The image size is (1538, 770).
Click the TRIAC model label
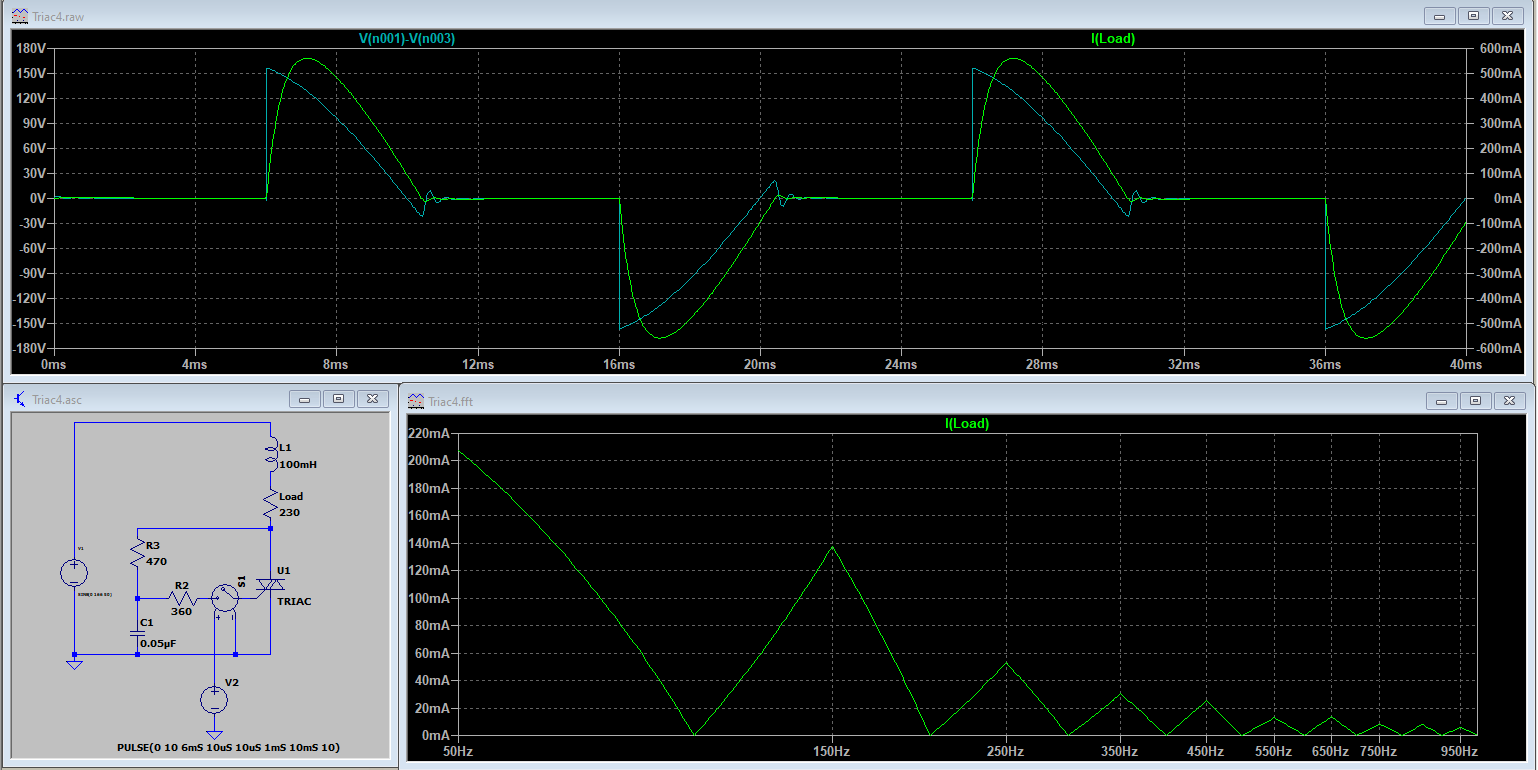[294, 601]
